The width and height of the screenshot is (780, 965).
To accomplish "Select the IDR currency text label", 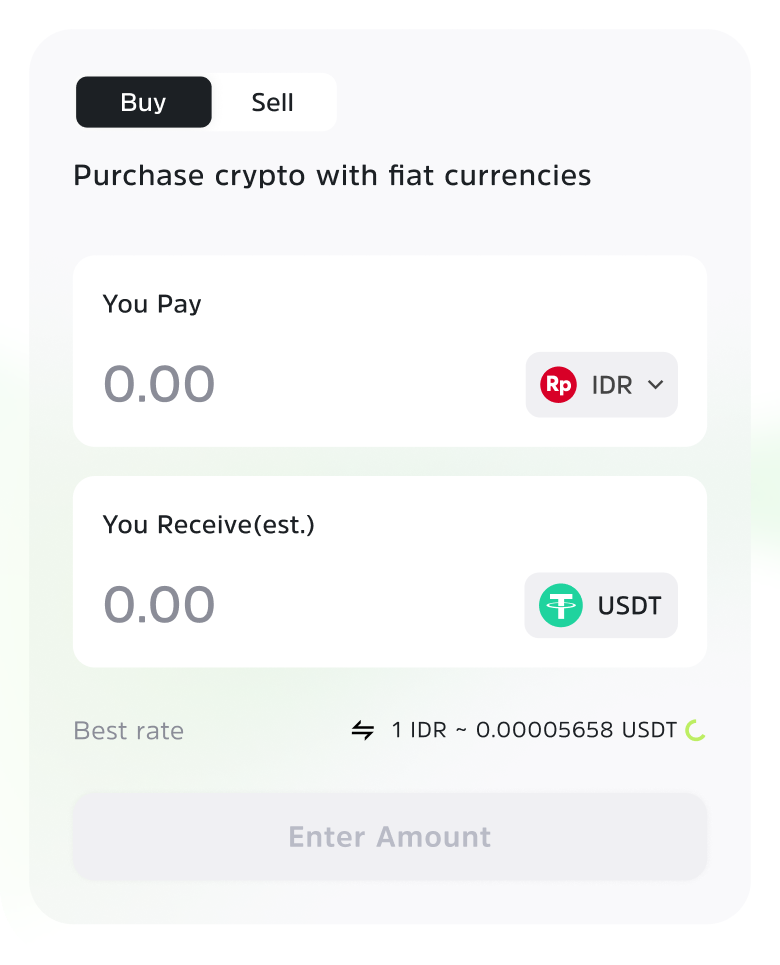I will pyautogui.click(x=612, y=385).
